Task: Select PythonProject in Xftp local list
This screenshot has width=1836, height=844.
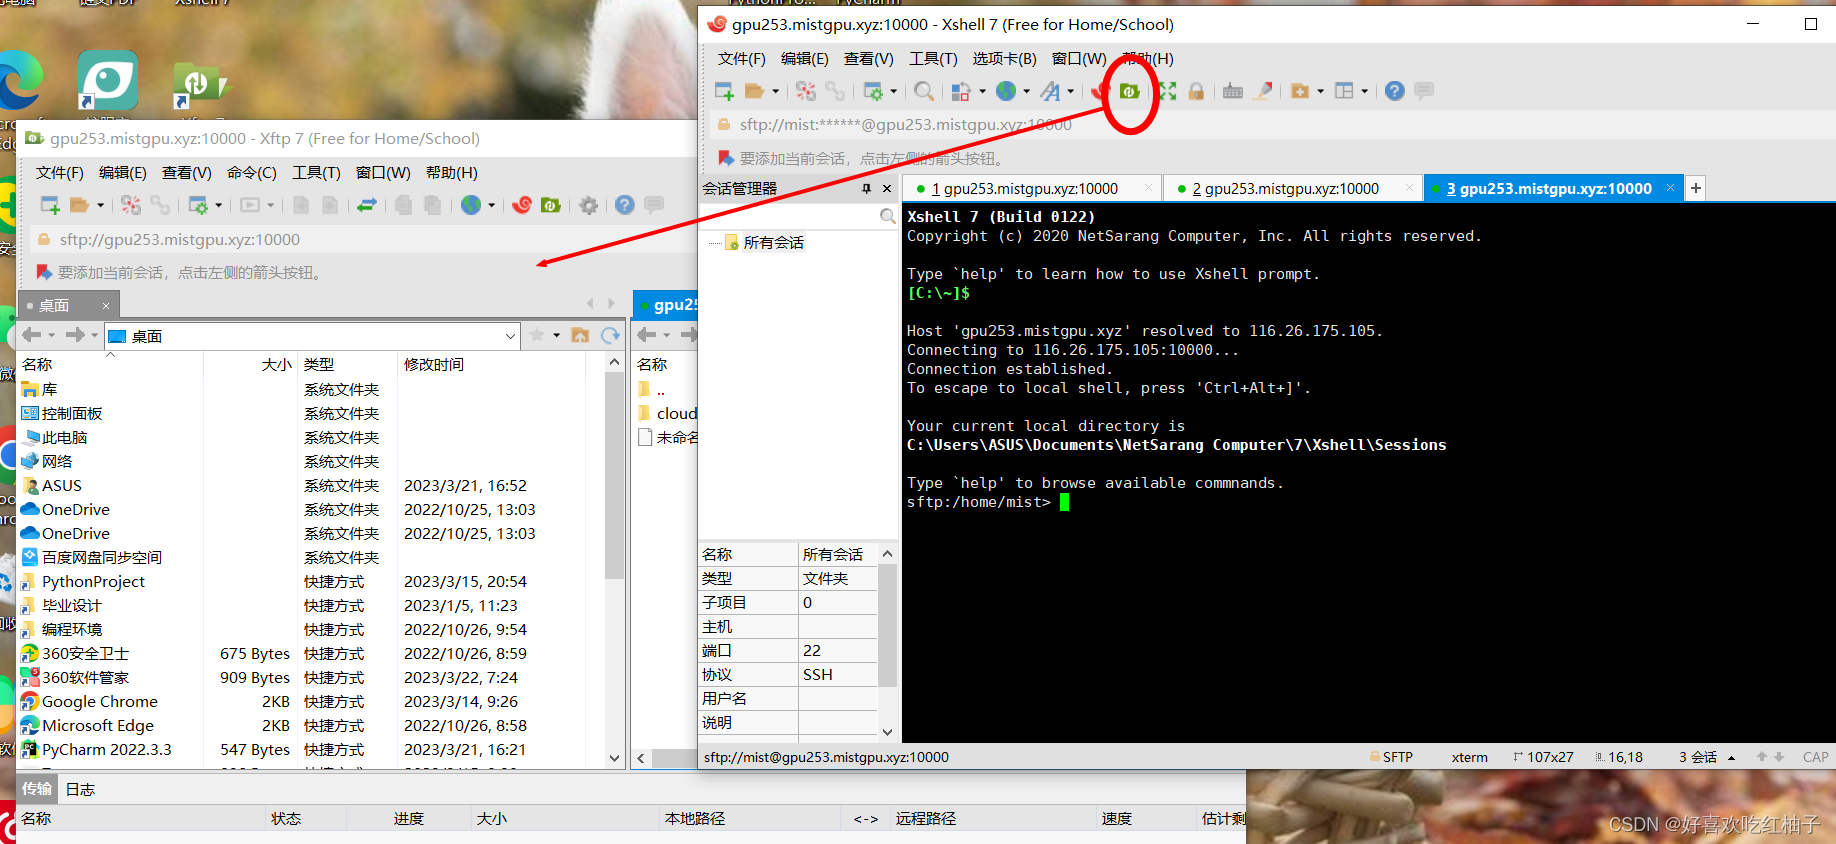Action: click(93, 581)
